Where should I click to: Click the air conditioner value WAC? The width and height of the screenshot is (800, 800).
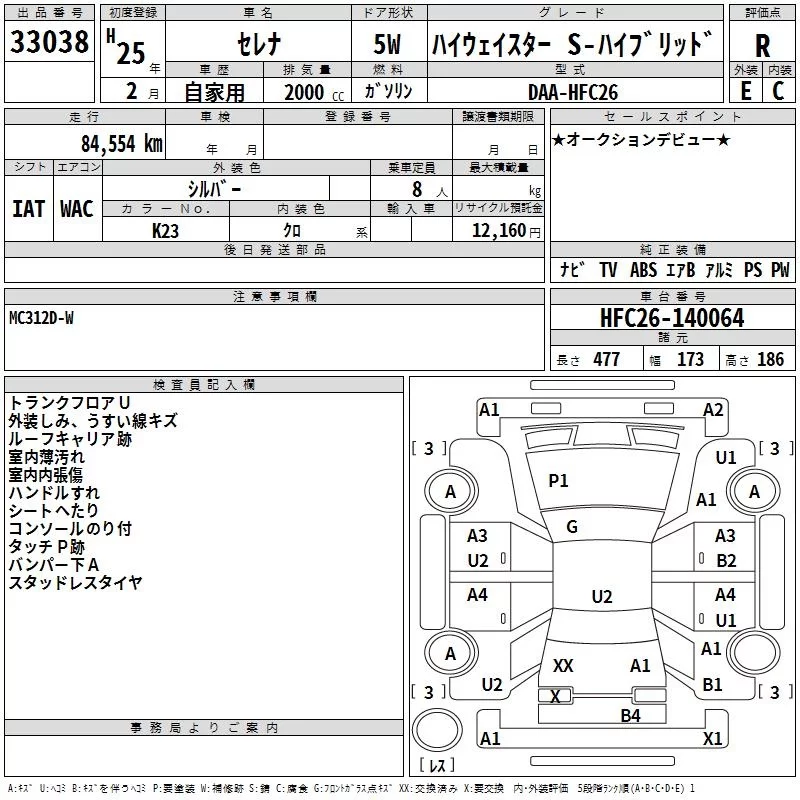[x=77, y=209]
